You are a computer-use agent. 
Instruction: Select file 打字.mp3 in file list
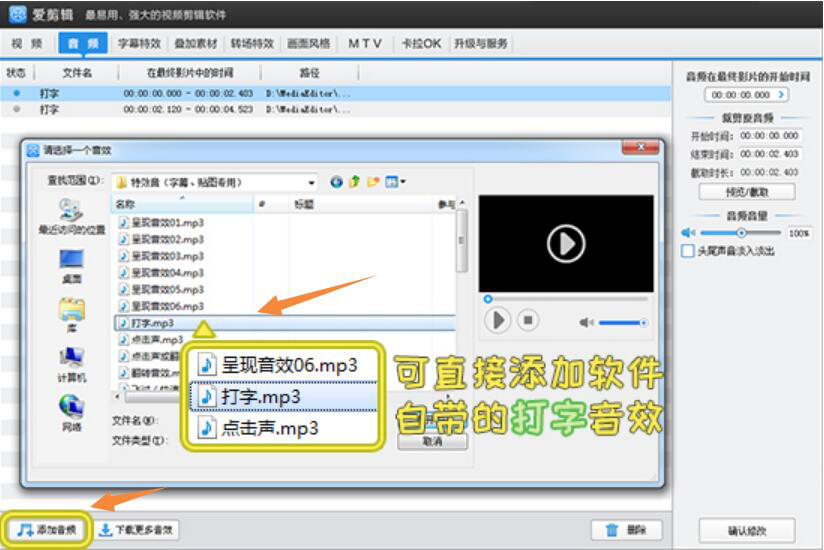[284, 323]
